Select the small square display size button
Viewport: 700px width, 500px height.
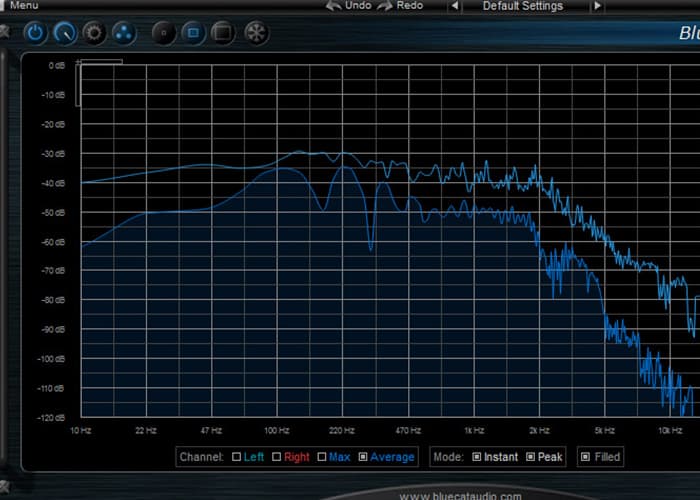[164, 33]
